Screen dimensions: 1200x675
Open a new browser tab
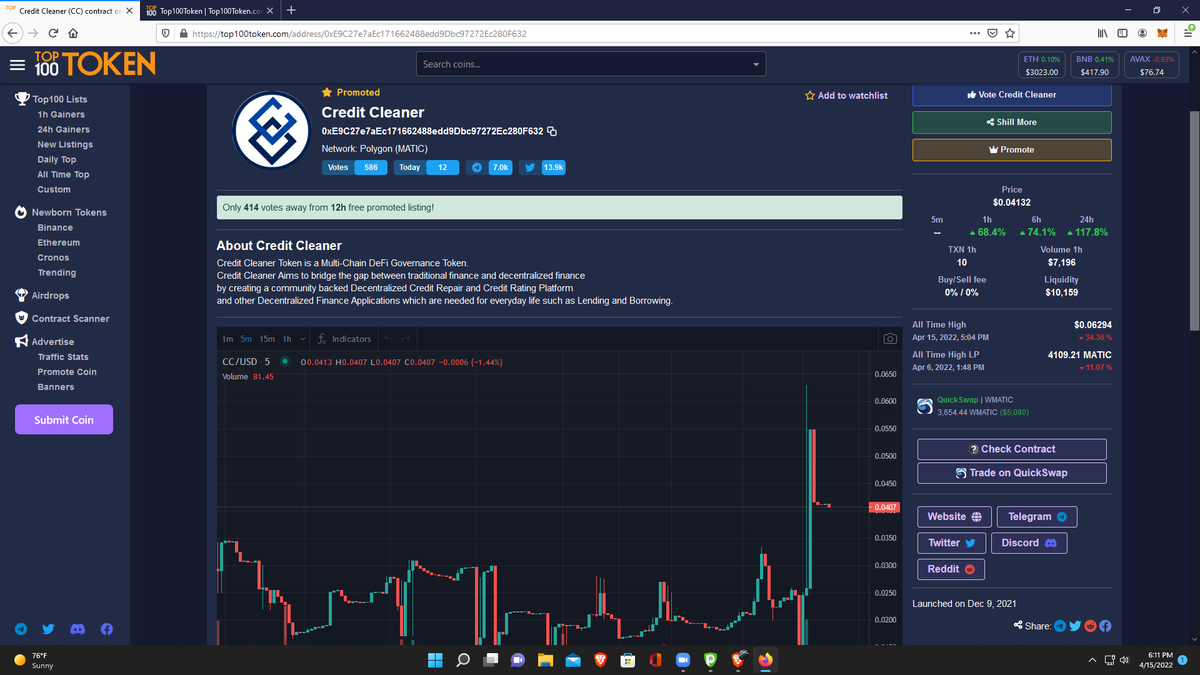[290, 11]
